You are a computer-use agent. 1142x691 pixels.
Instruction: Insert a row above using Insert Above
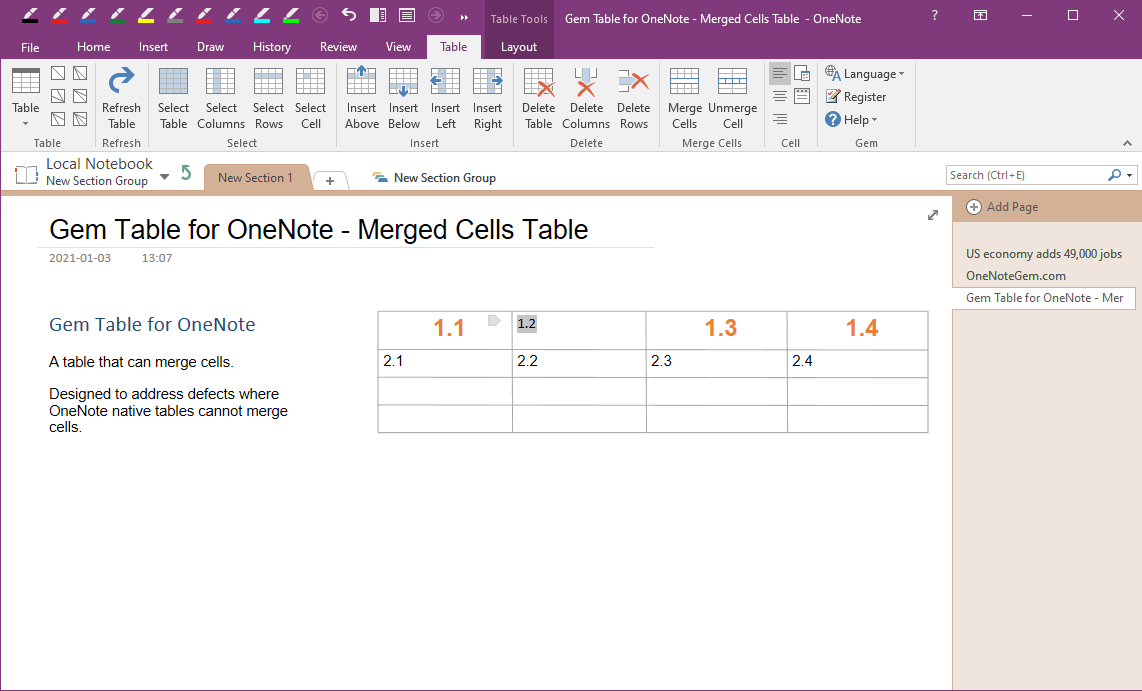(361, 95)
